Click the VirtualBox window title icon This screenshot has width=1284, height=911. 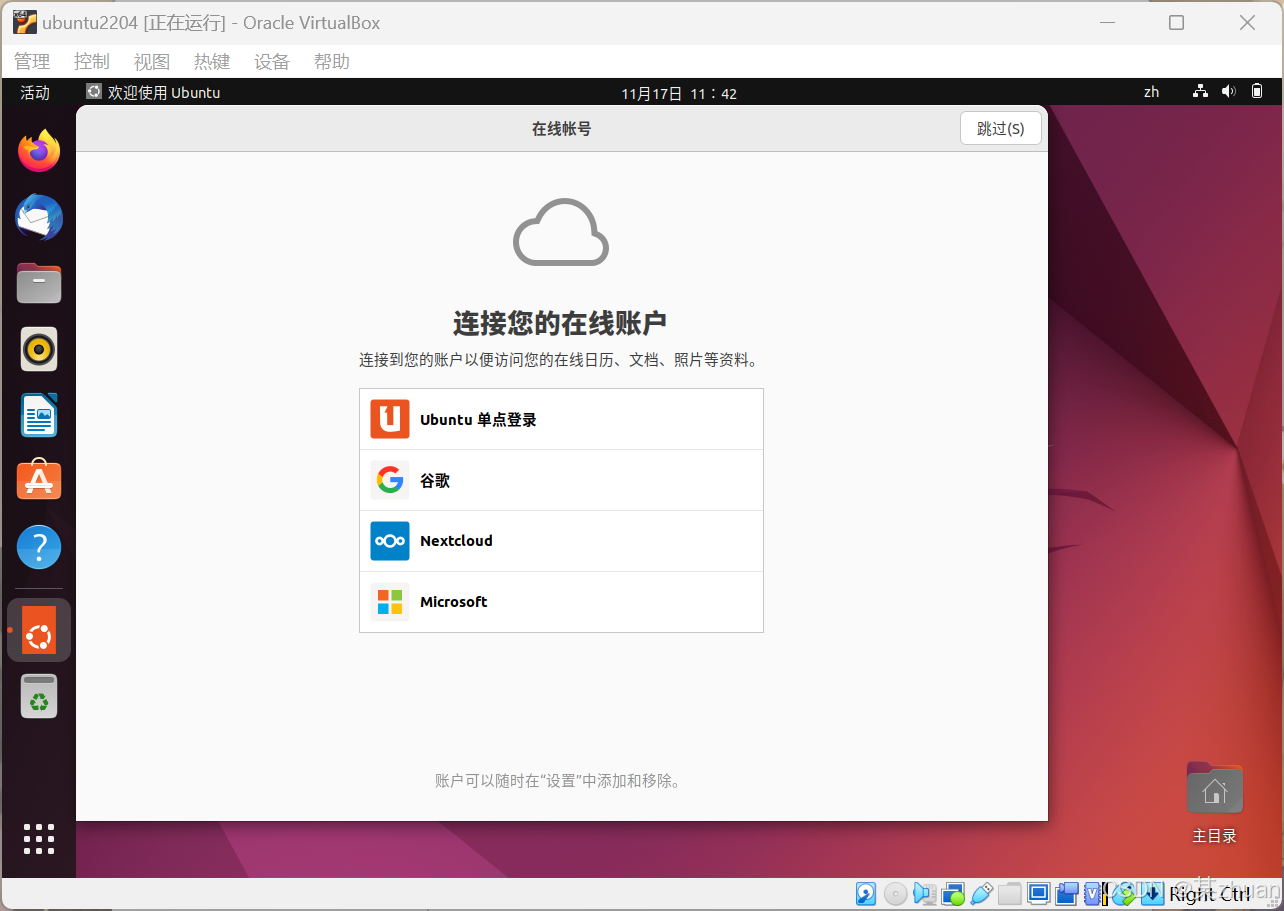tap(25, 22)
